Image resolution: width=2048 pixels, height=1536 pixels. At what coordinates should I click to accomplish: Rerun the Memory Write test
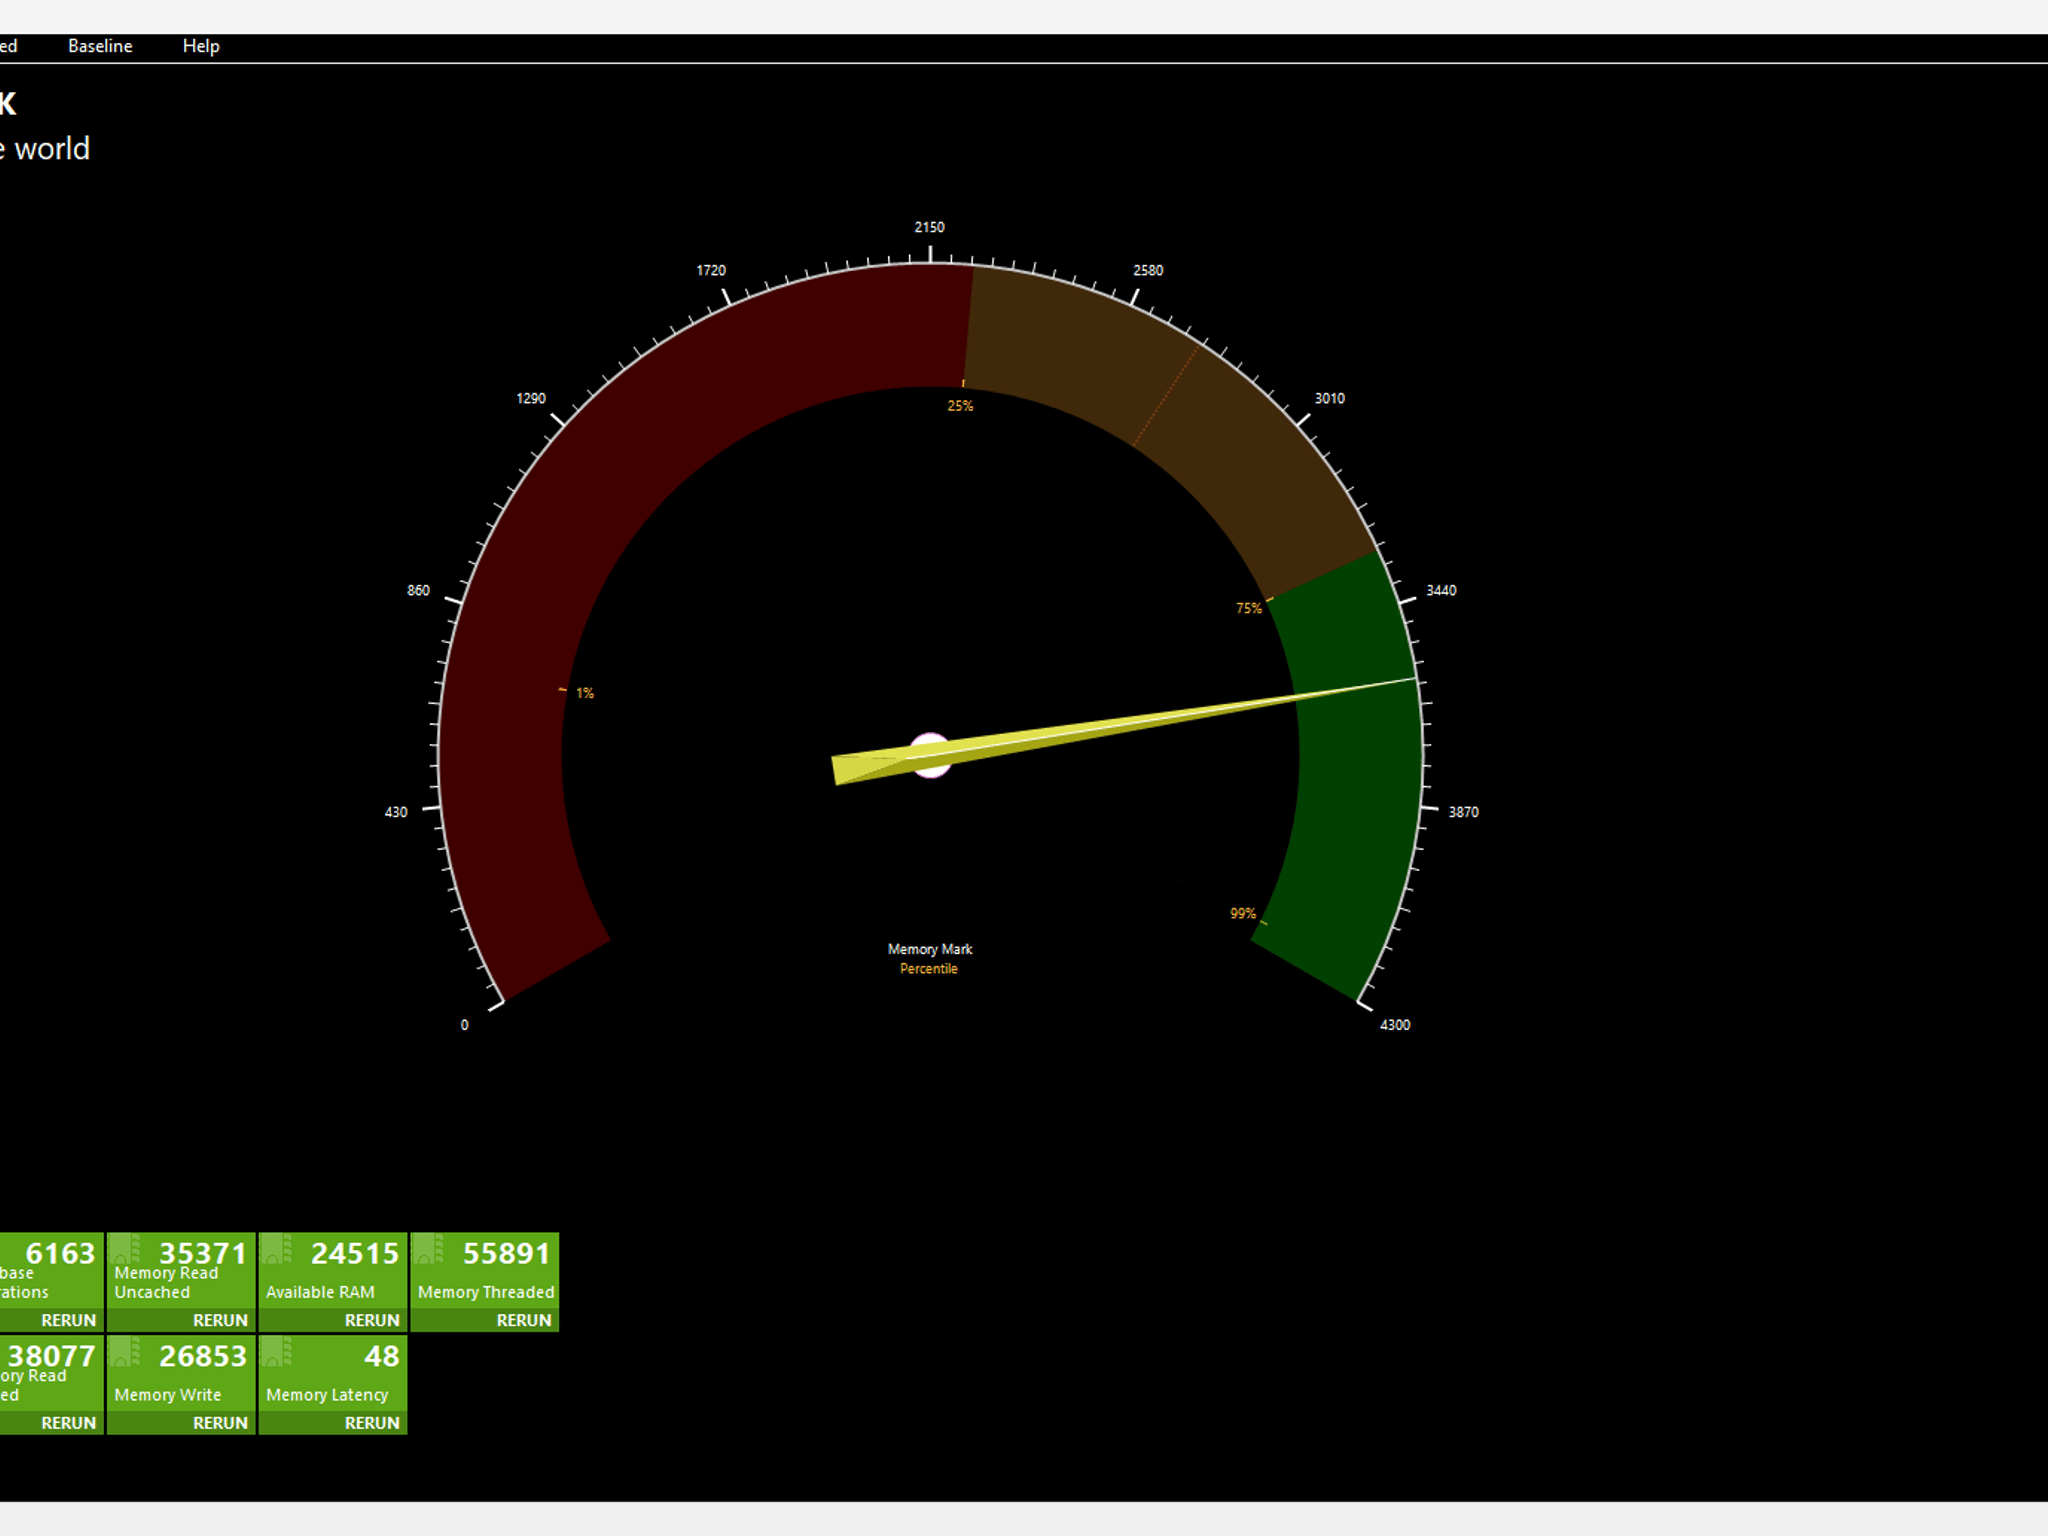[220, 1423]
